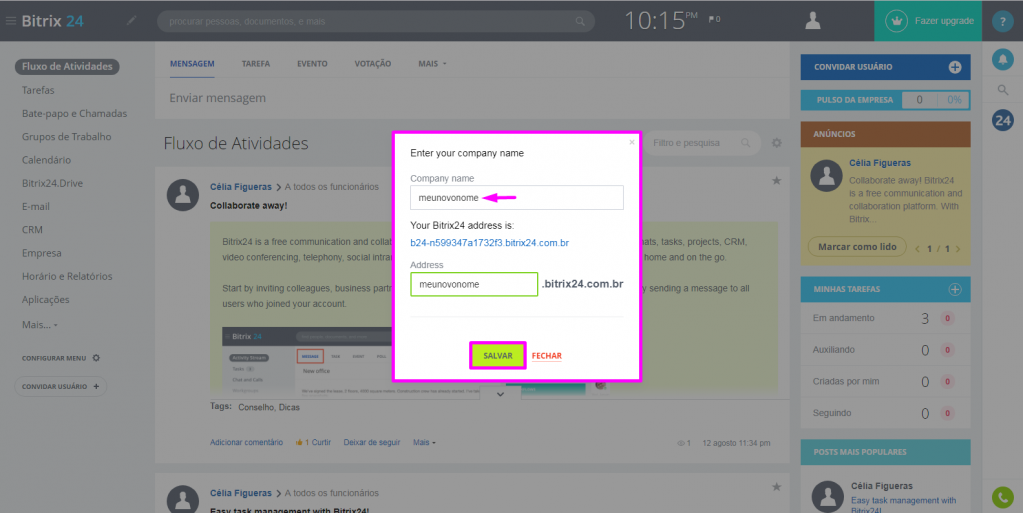The image size is (1023, 513).
Task: Click the flag counter icon next to the clock
Action: pos(714,20)
